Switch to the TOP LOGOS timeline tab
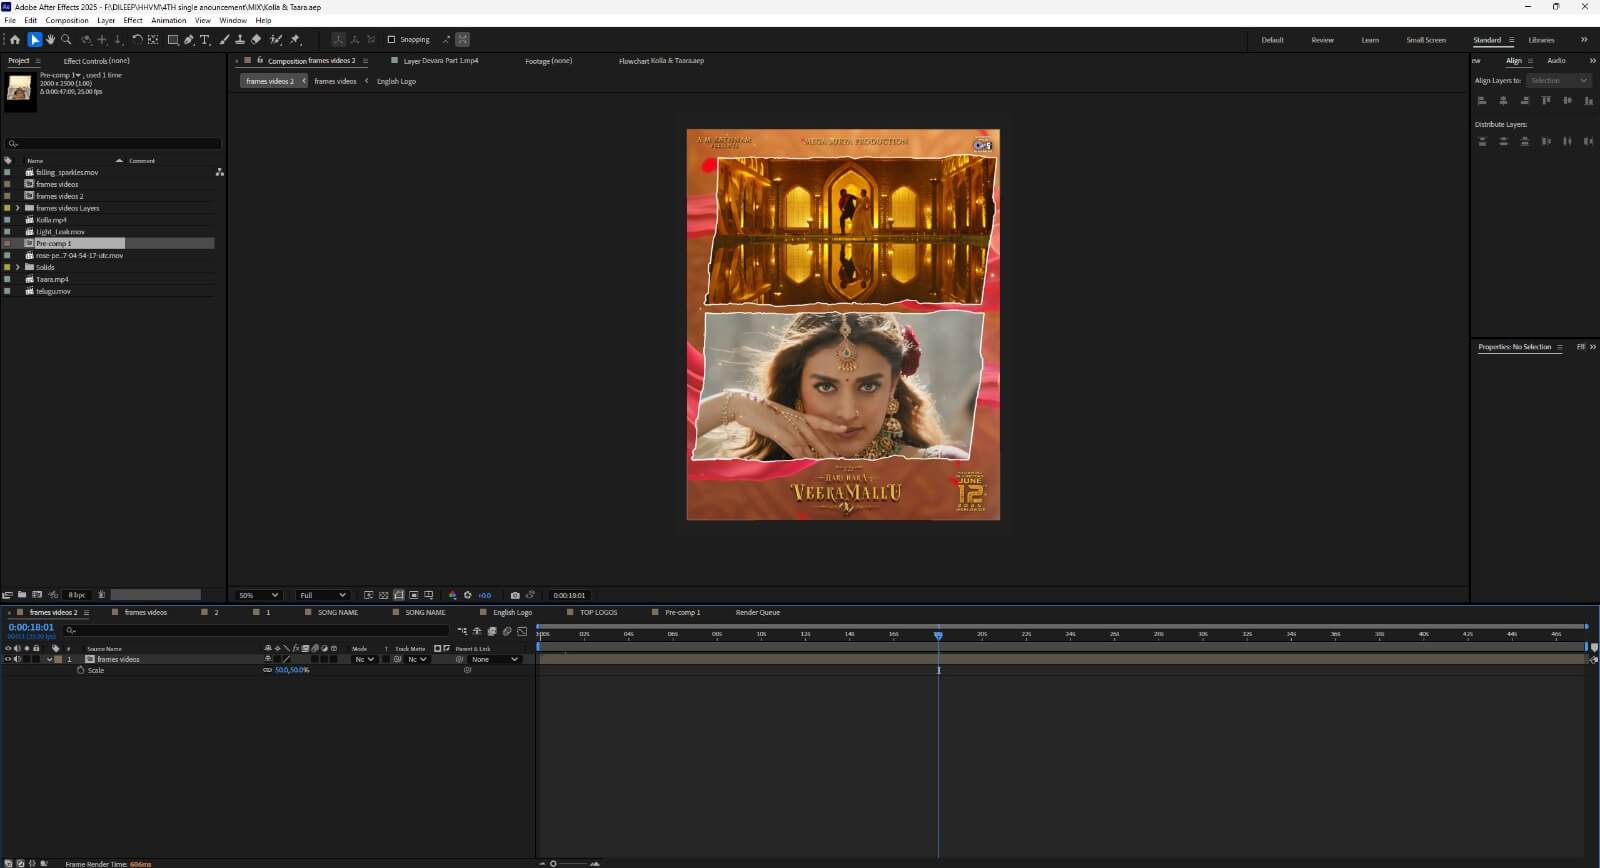This screenshot has height=868, width=1600. click(598, 612)
